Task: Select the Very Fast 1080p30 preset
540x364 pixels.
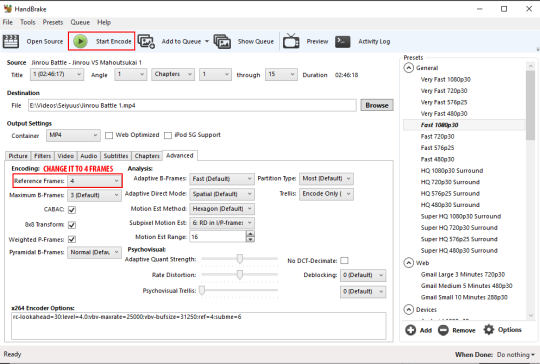Action: point(445,80)
